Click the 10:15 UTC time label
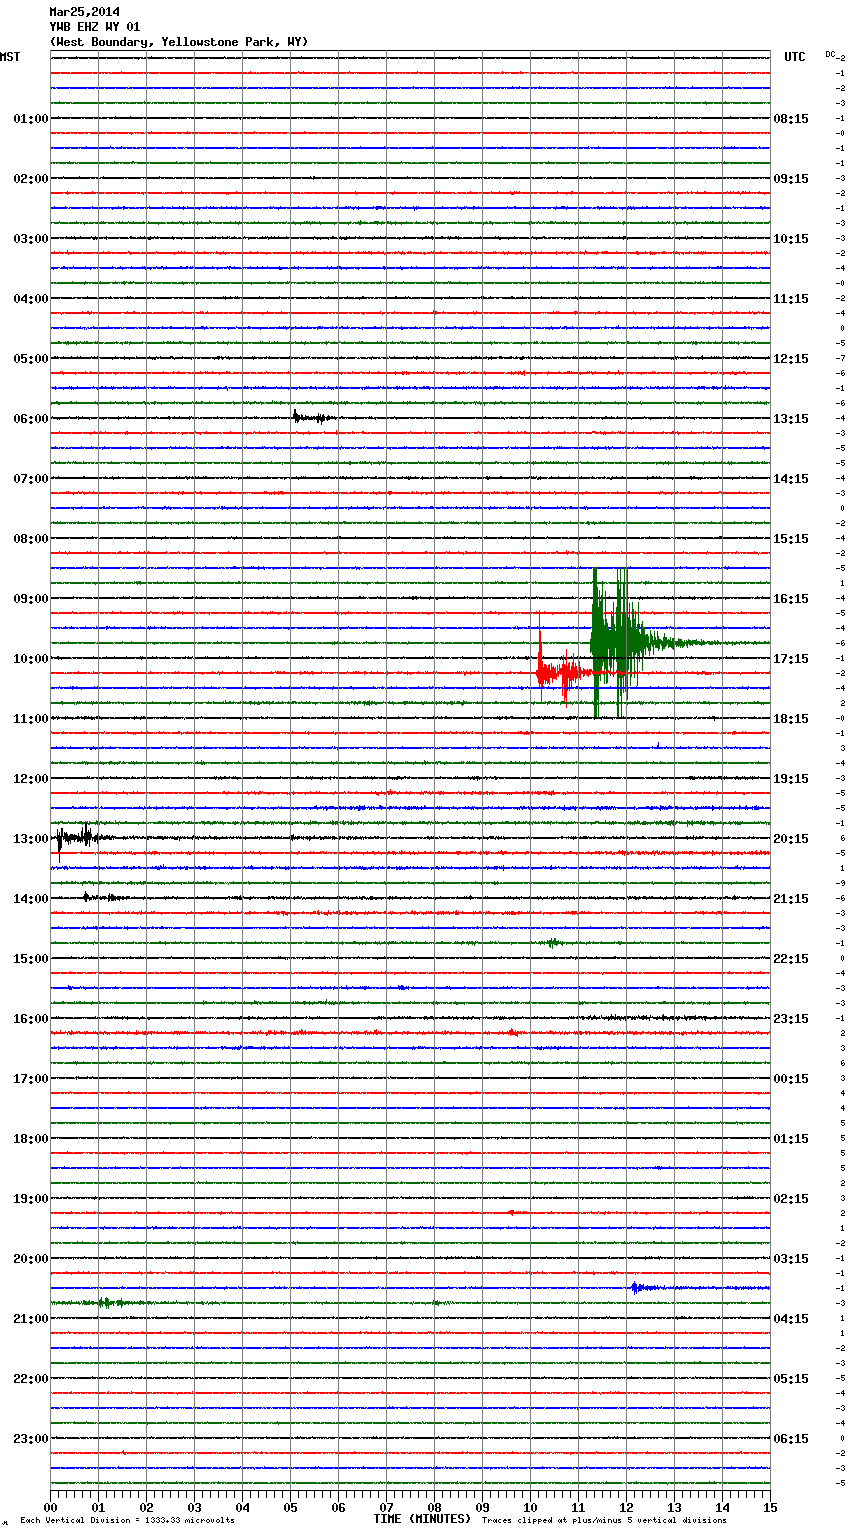The width and height of the screenshot is (850, 1534). click(791, 239)
